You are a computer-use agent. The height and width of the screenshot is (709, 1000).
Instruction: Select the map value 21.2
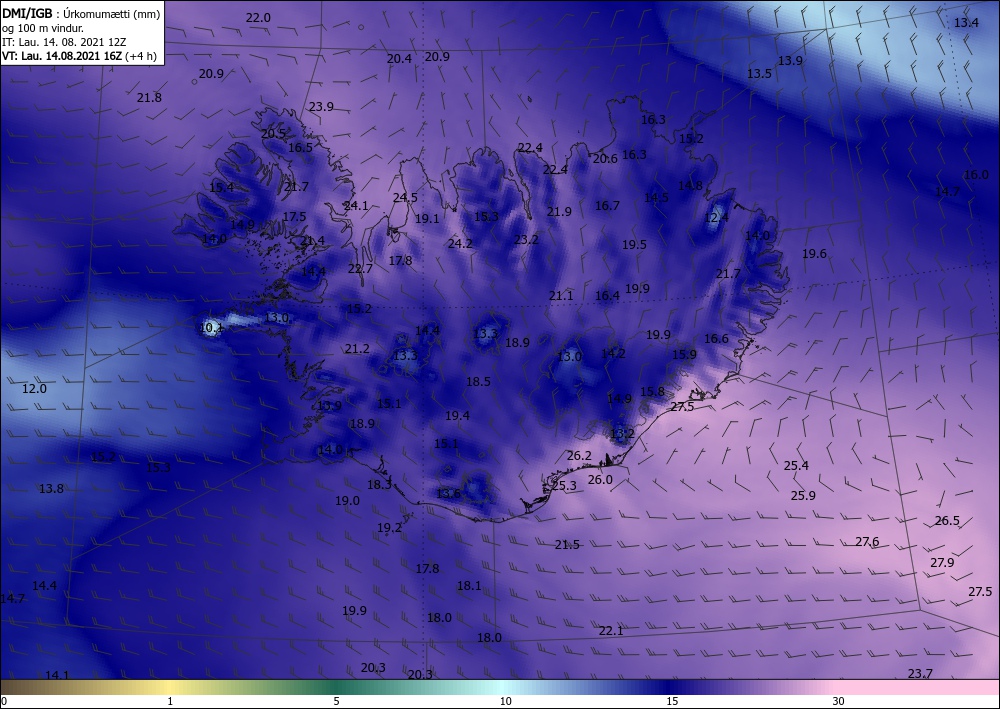tap(357, 349)
